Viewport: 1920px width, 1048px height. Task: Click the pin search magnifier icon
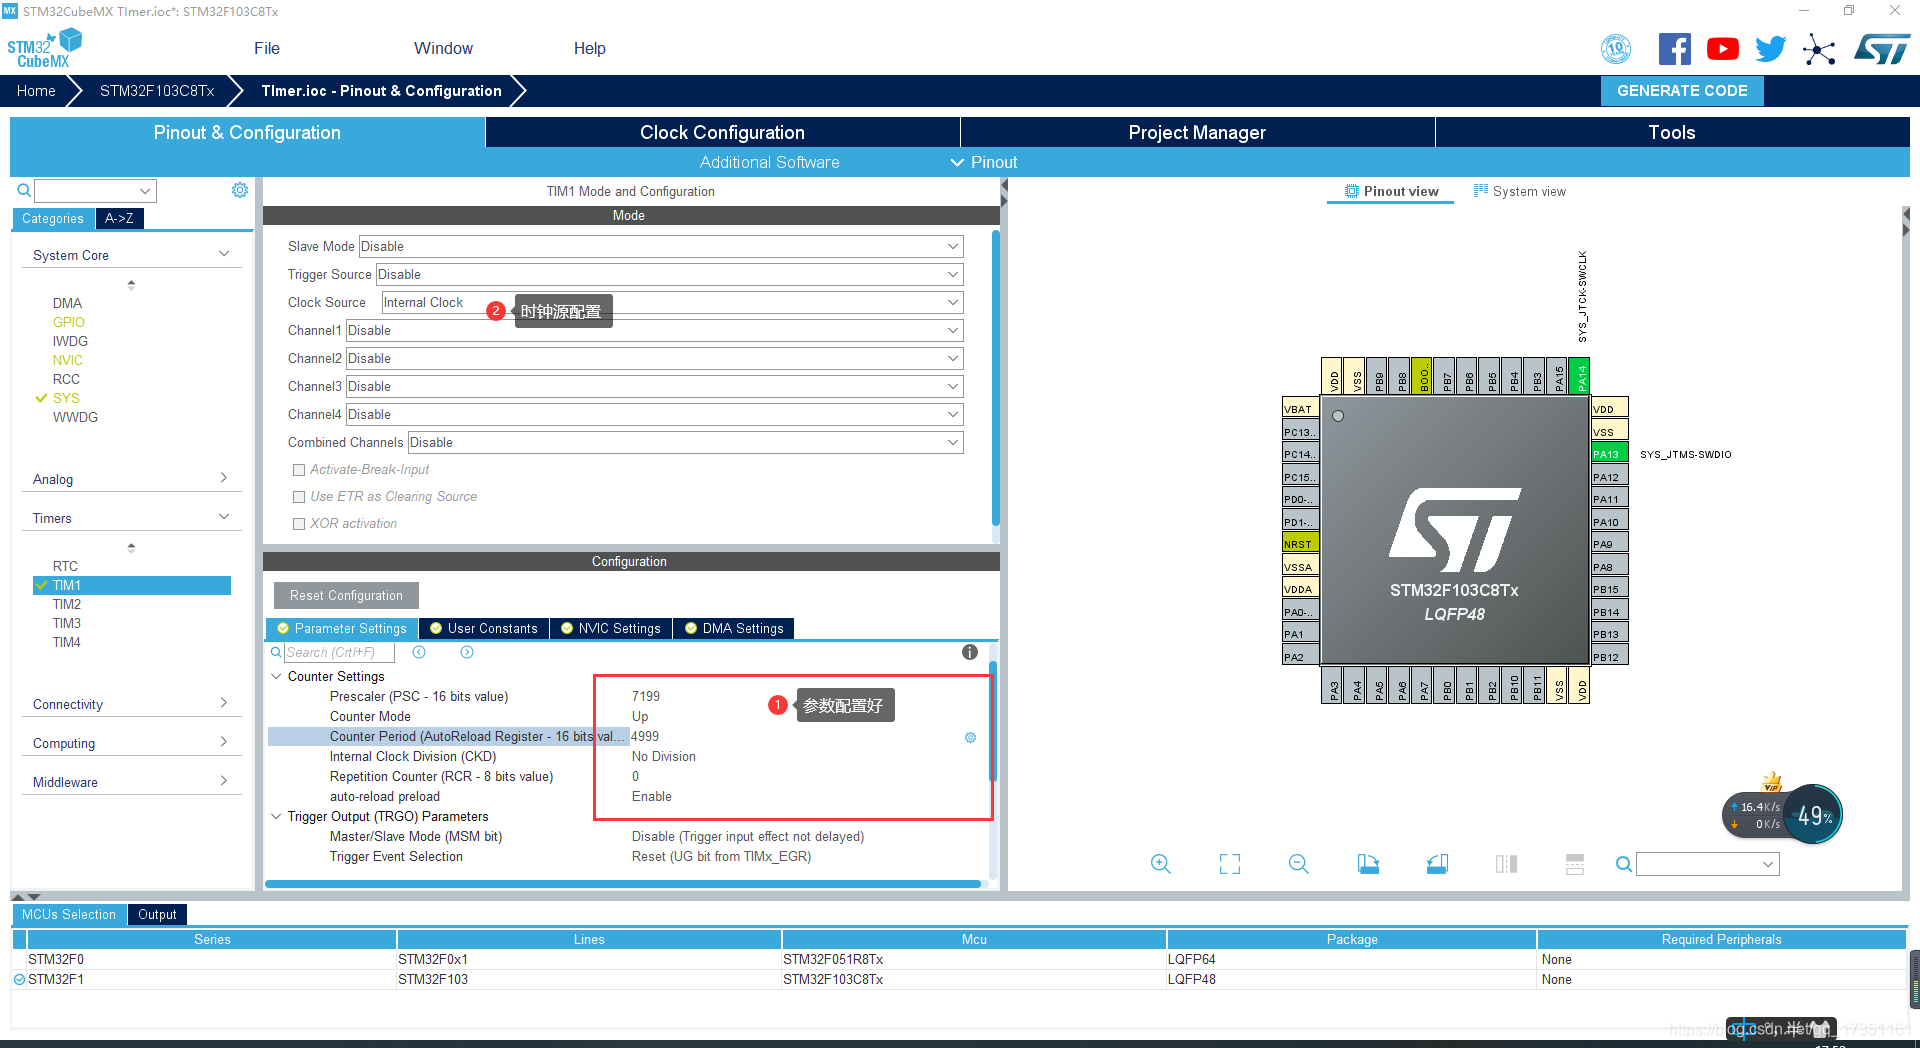pyautogui.click(x=1624, y=864)
